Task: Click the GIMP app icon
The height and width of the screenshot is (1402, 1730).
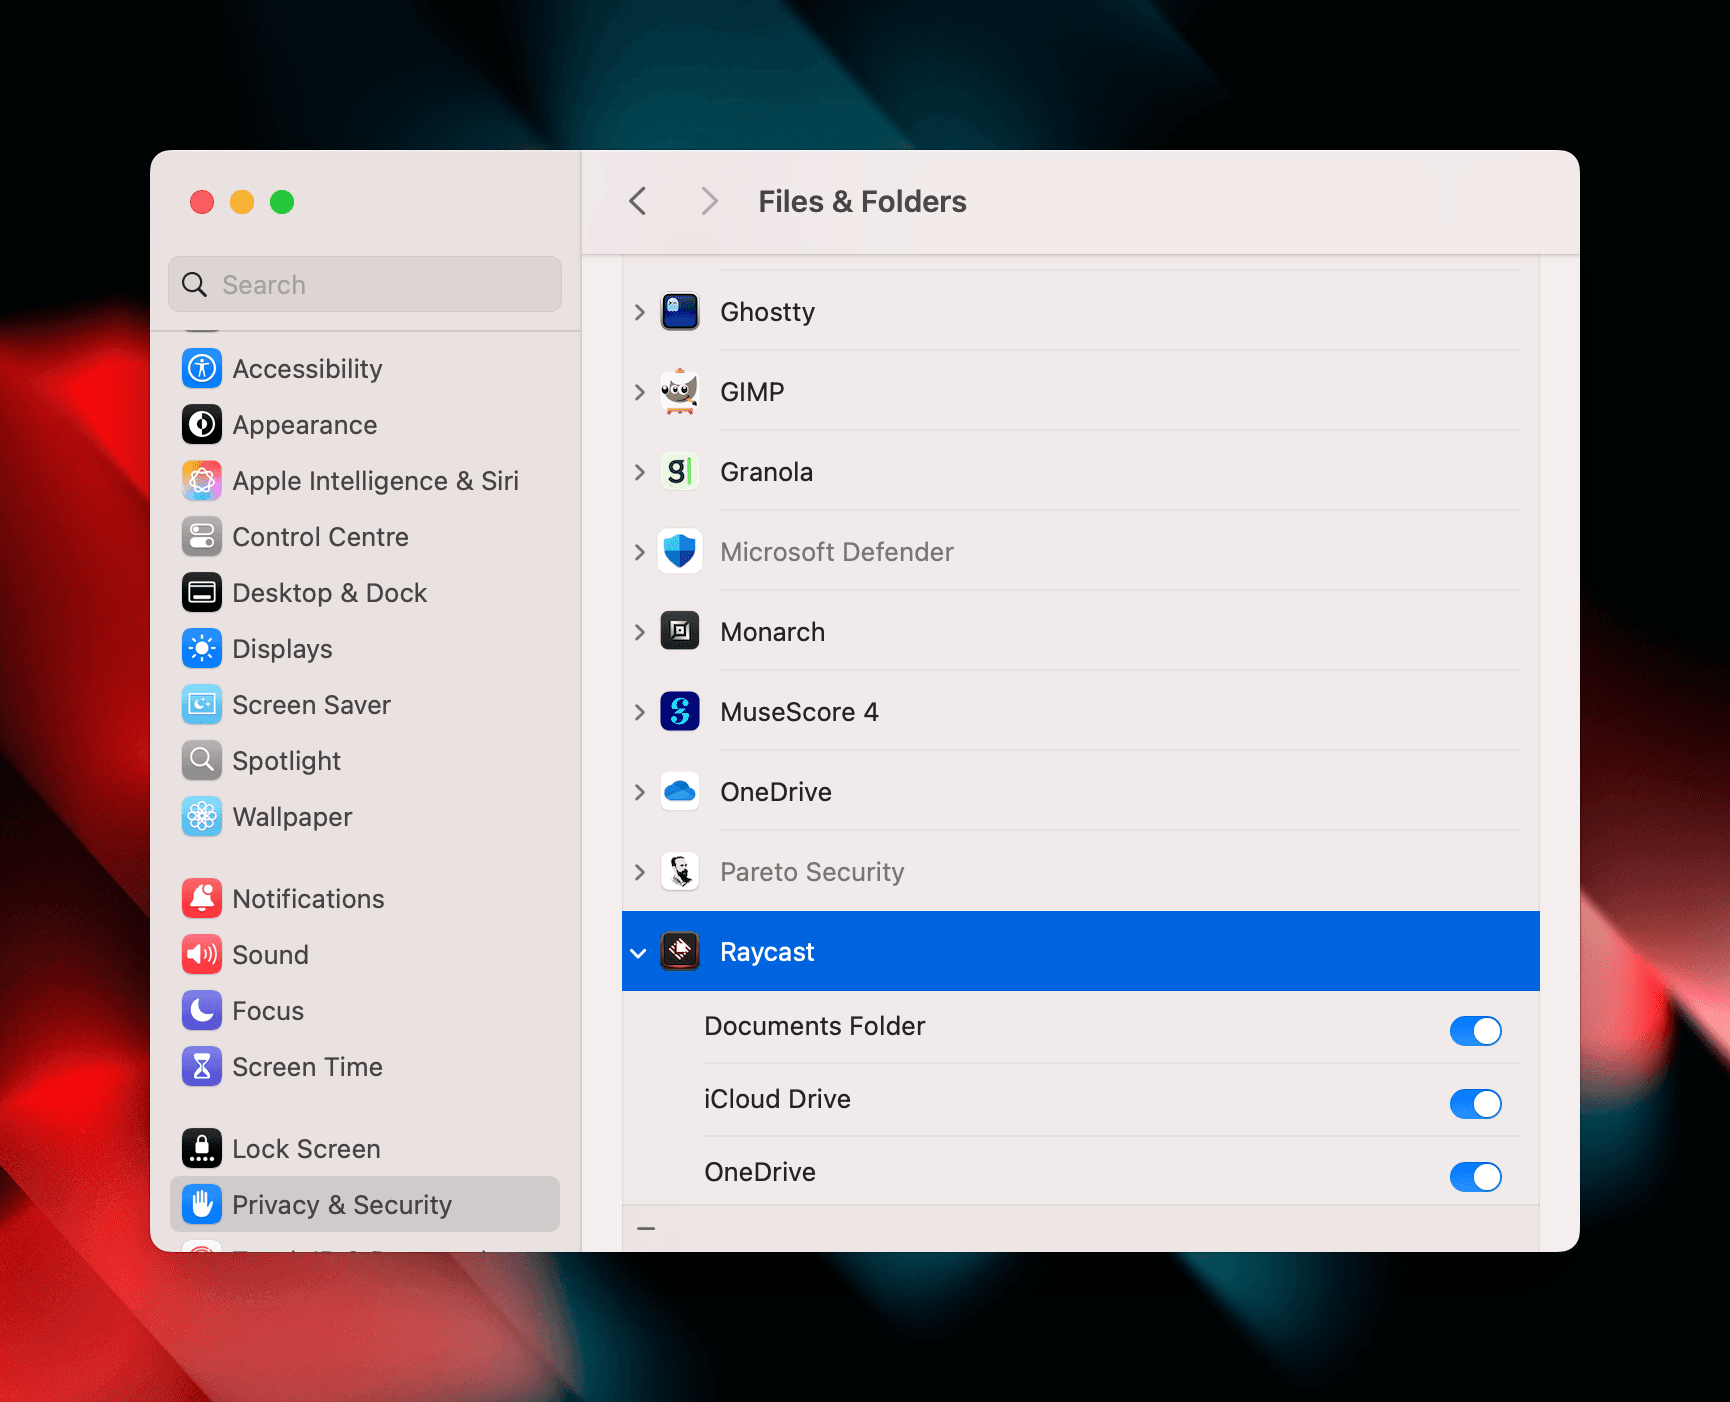Action: coord(680,391)
